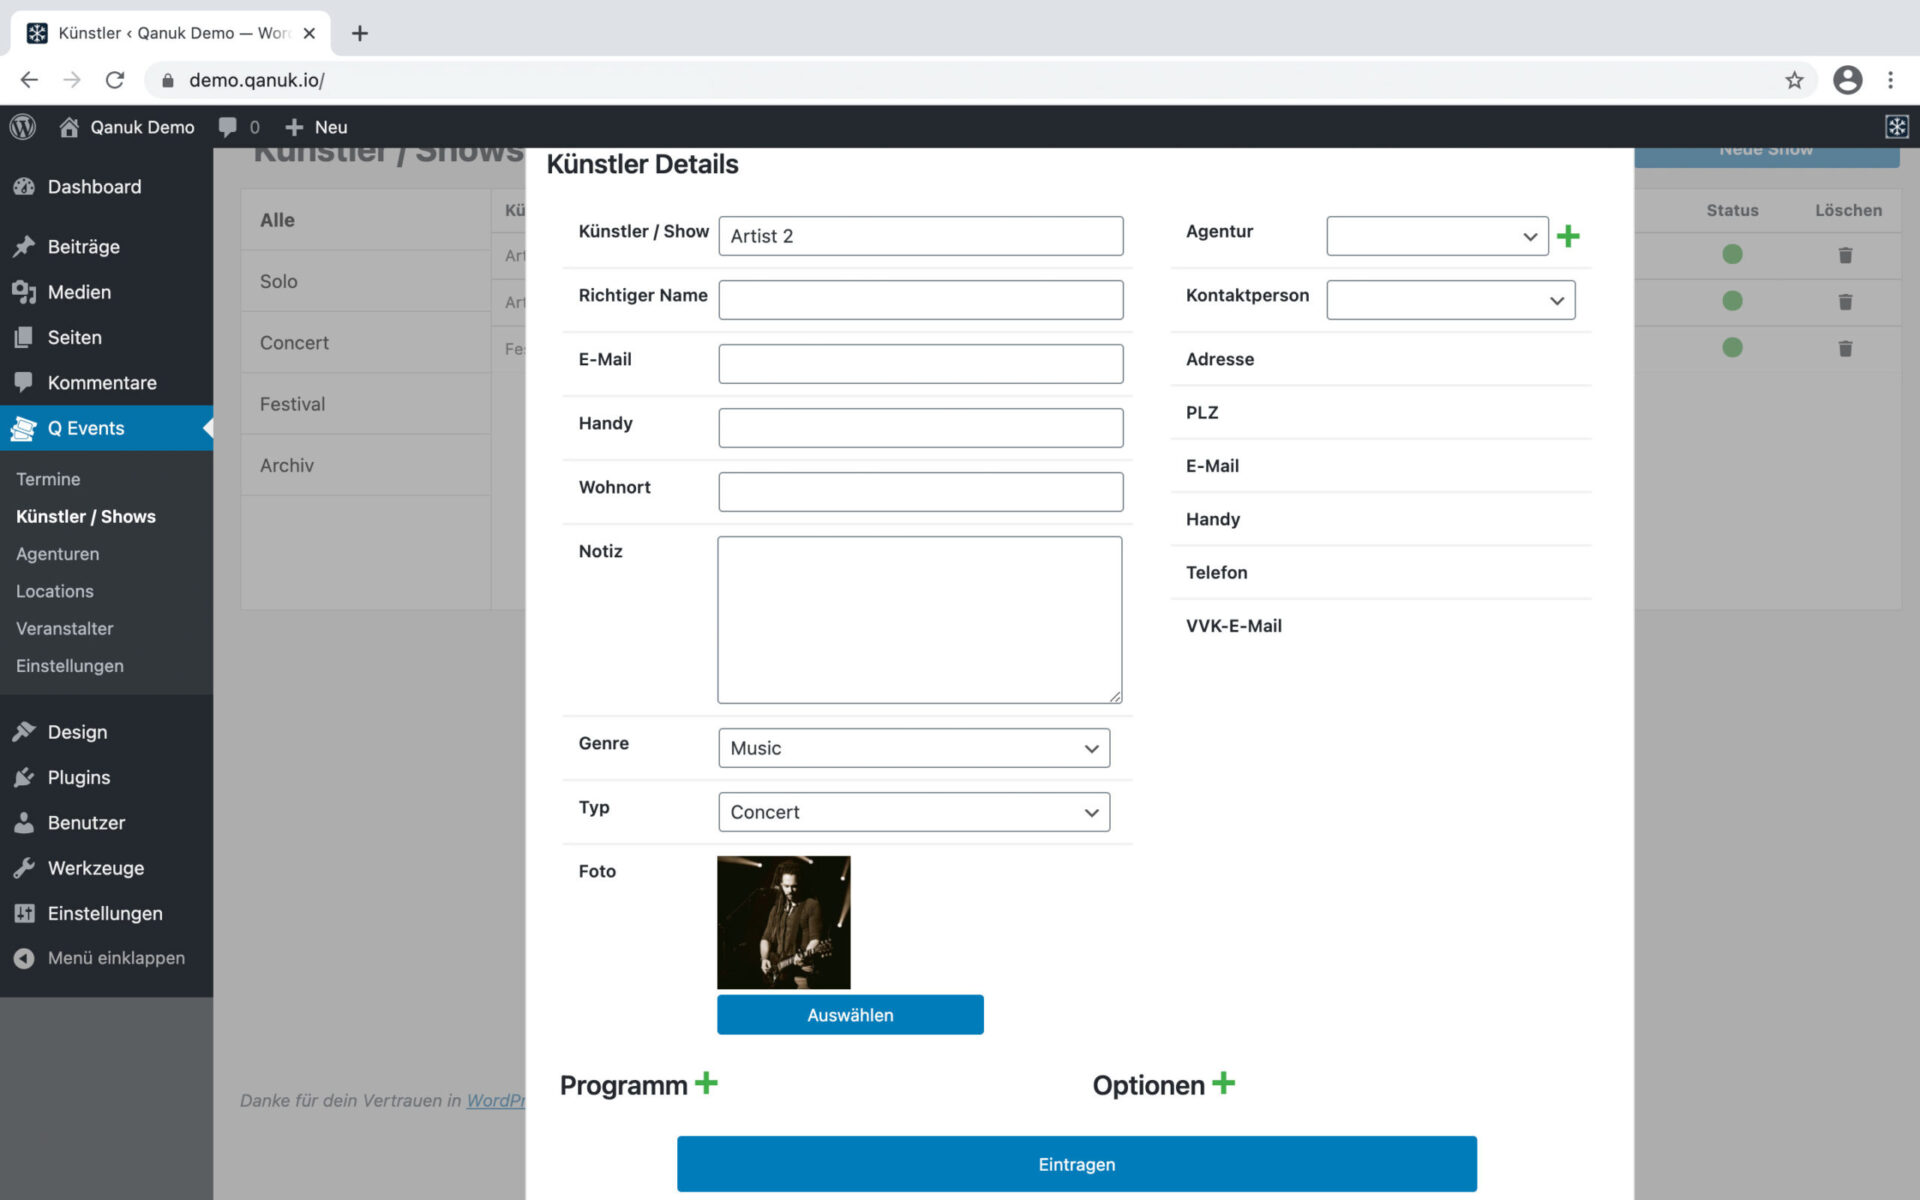Bookmark page with the star icon
The width and height of the screenshot is (1920, 1200).
(1794, 80)
